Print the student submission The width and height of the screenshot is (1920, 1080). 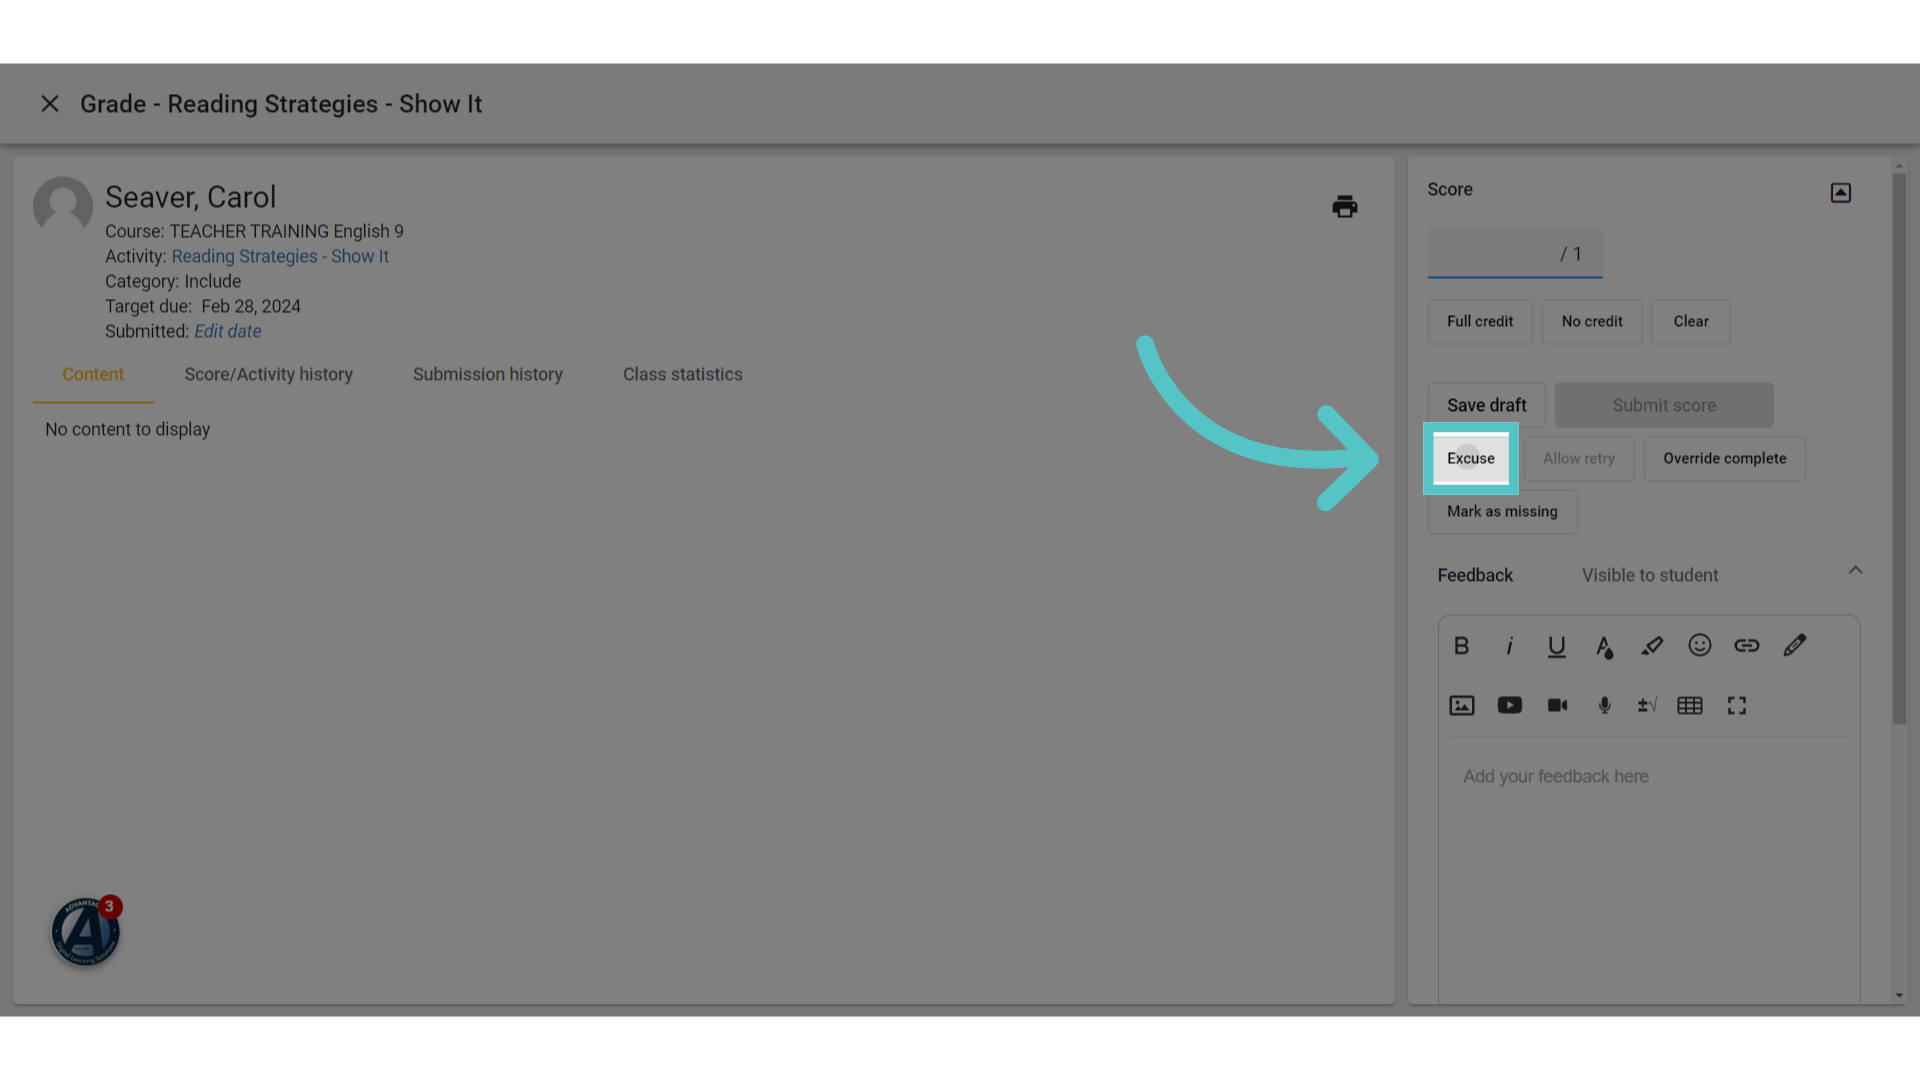tap(1345, 207)
